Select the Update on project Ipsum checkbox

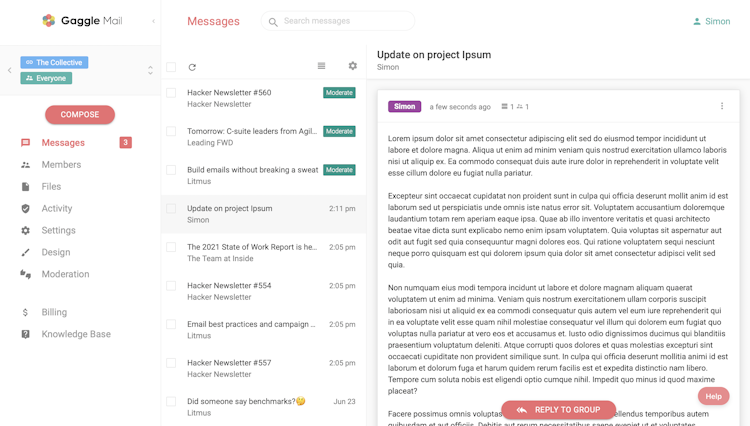[x=171, y=209]
